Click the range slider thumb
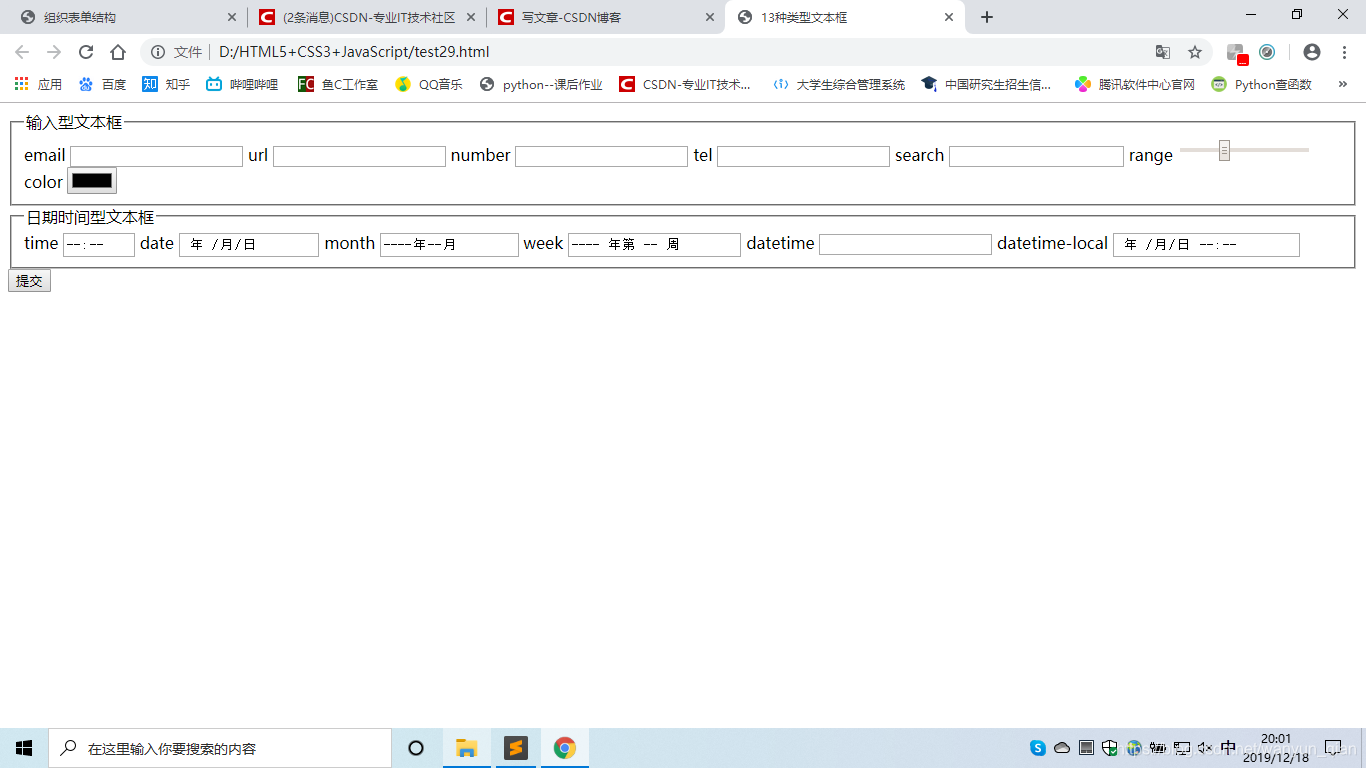Viewport: 1366px width, 768px height. coord(1224,150)
